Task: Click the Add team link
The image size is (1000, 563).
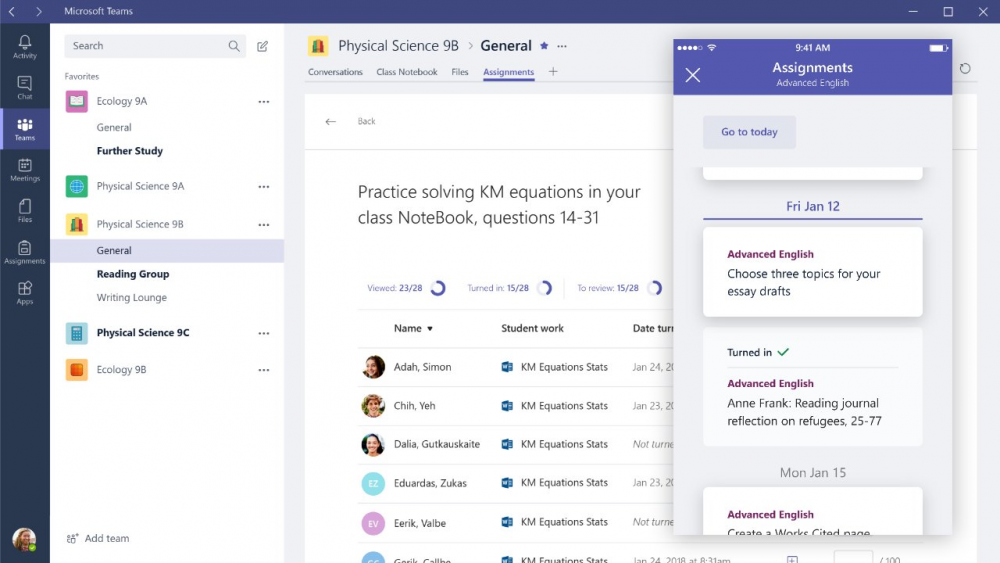Action: point(98,539)
